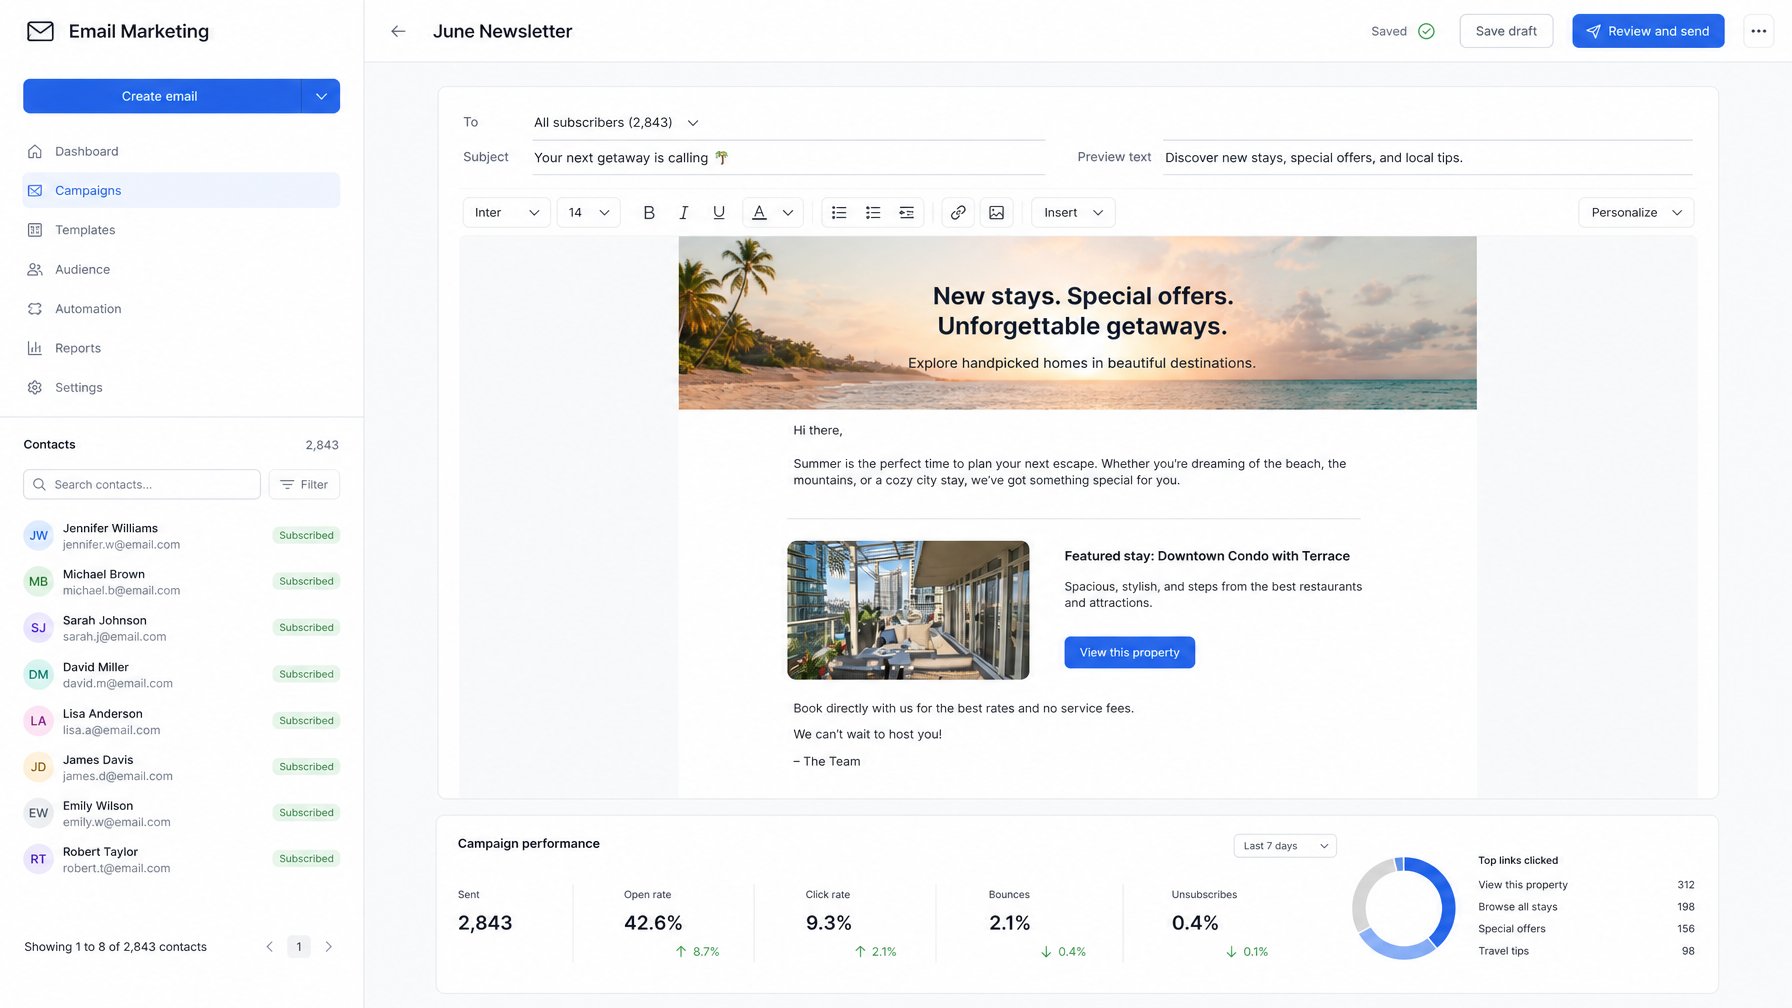Open Templates in the sidebar

pos(181,230)
